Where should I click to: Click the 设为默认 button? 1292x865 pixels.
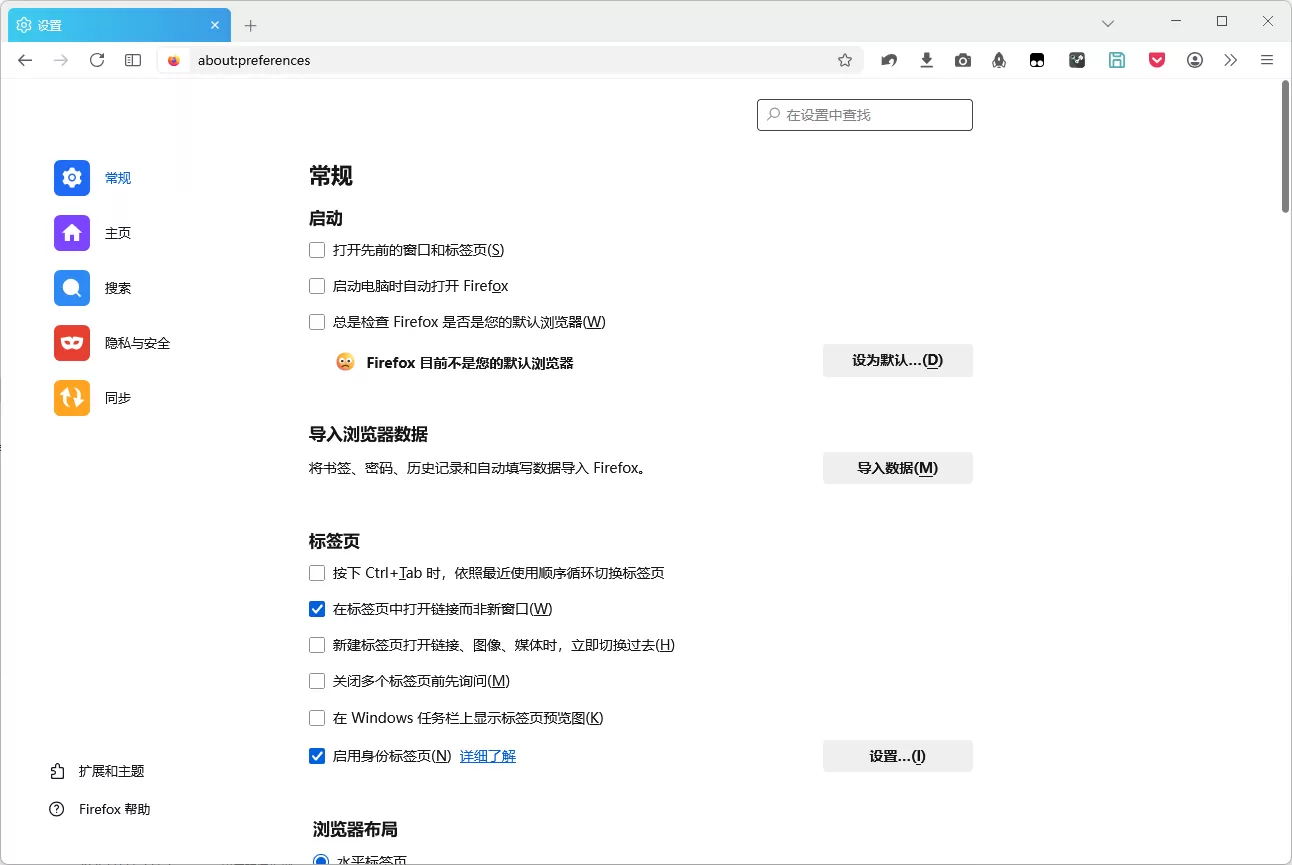point(897,360)
